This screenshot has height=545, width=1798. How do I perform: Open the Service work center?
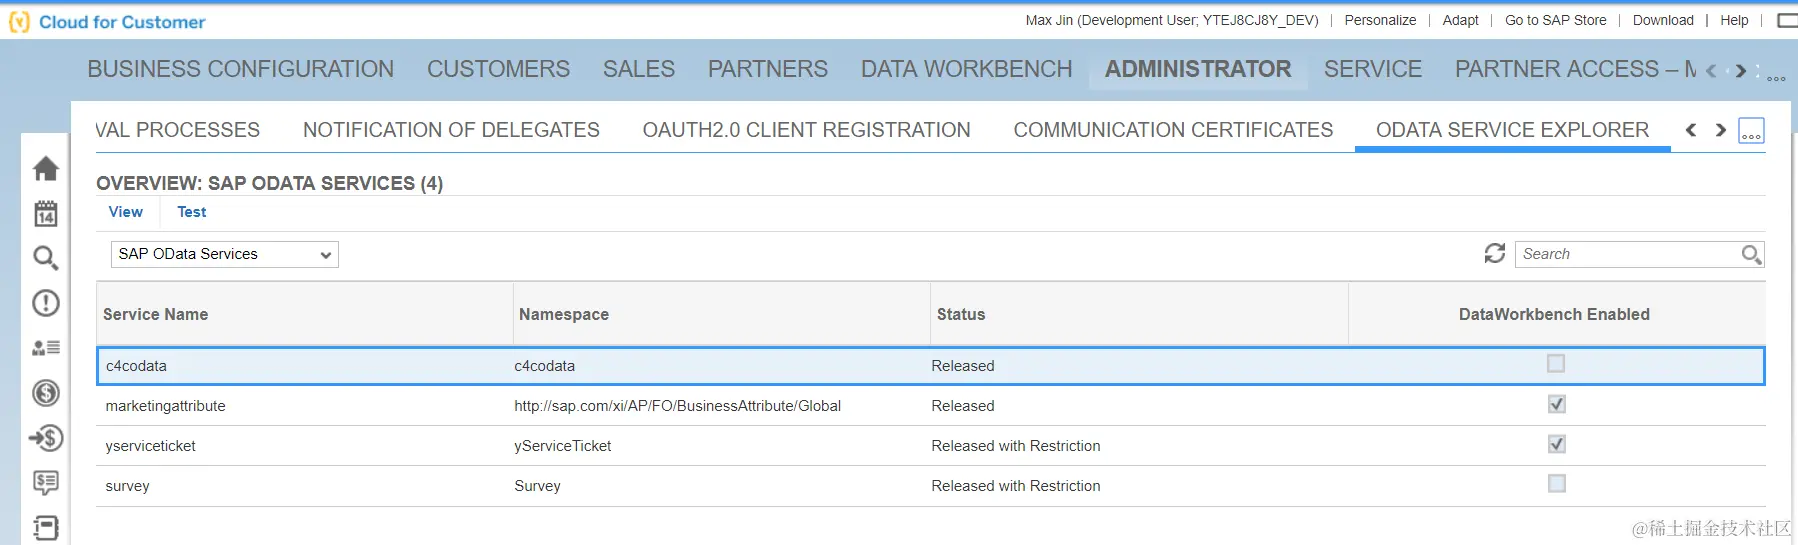(1372, 69)
